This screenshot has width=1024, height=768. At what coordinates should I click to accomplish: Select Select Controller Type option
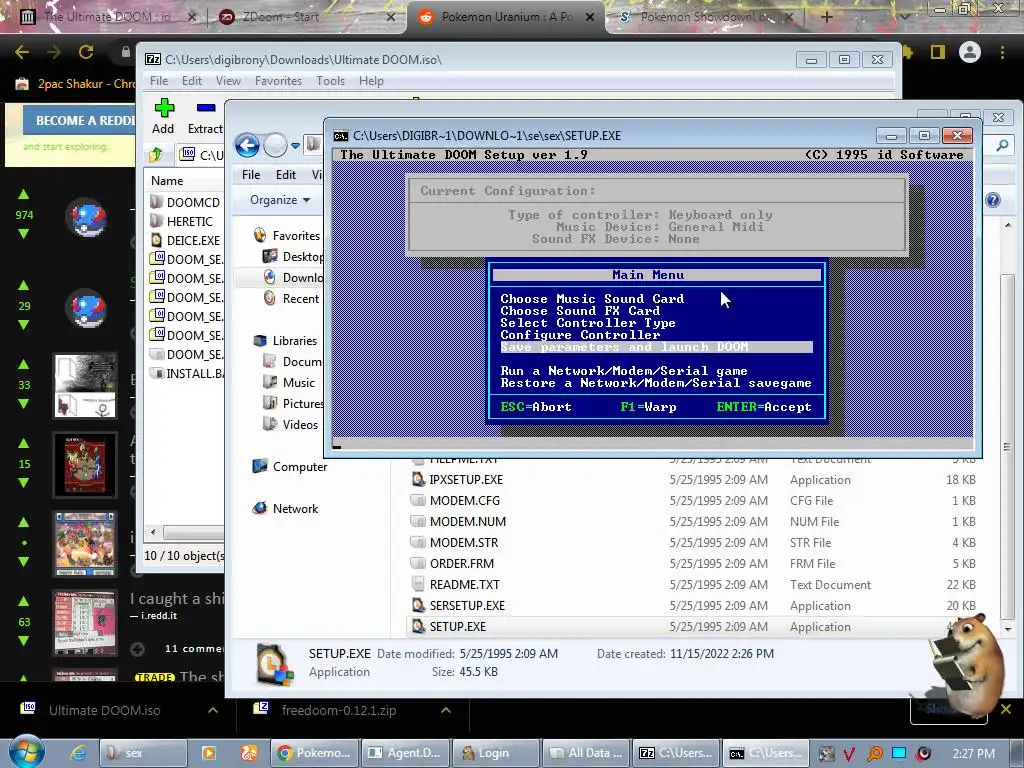pyautogui.click(x=588, y=323)
